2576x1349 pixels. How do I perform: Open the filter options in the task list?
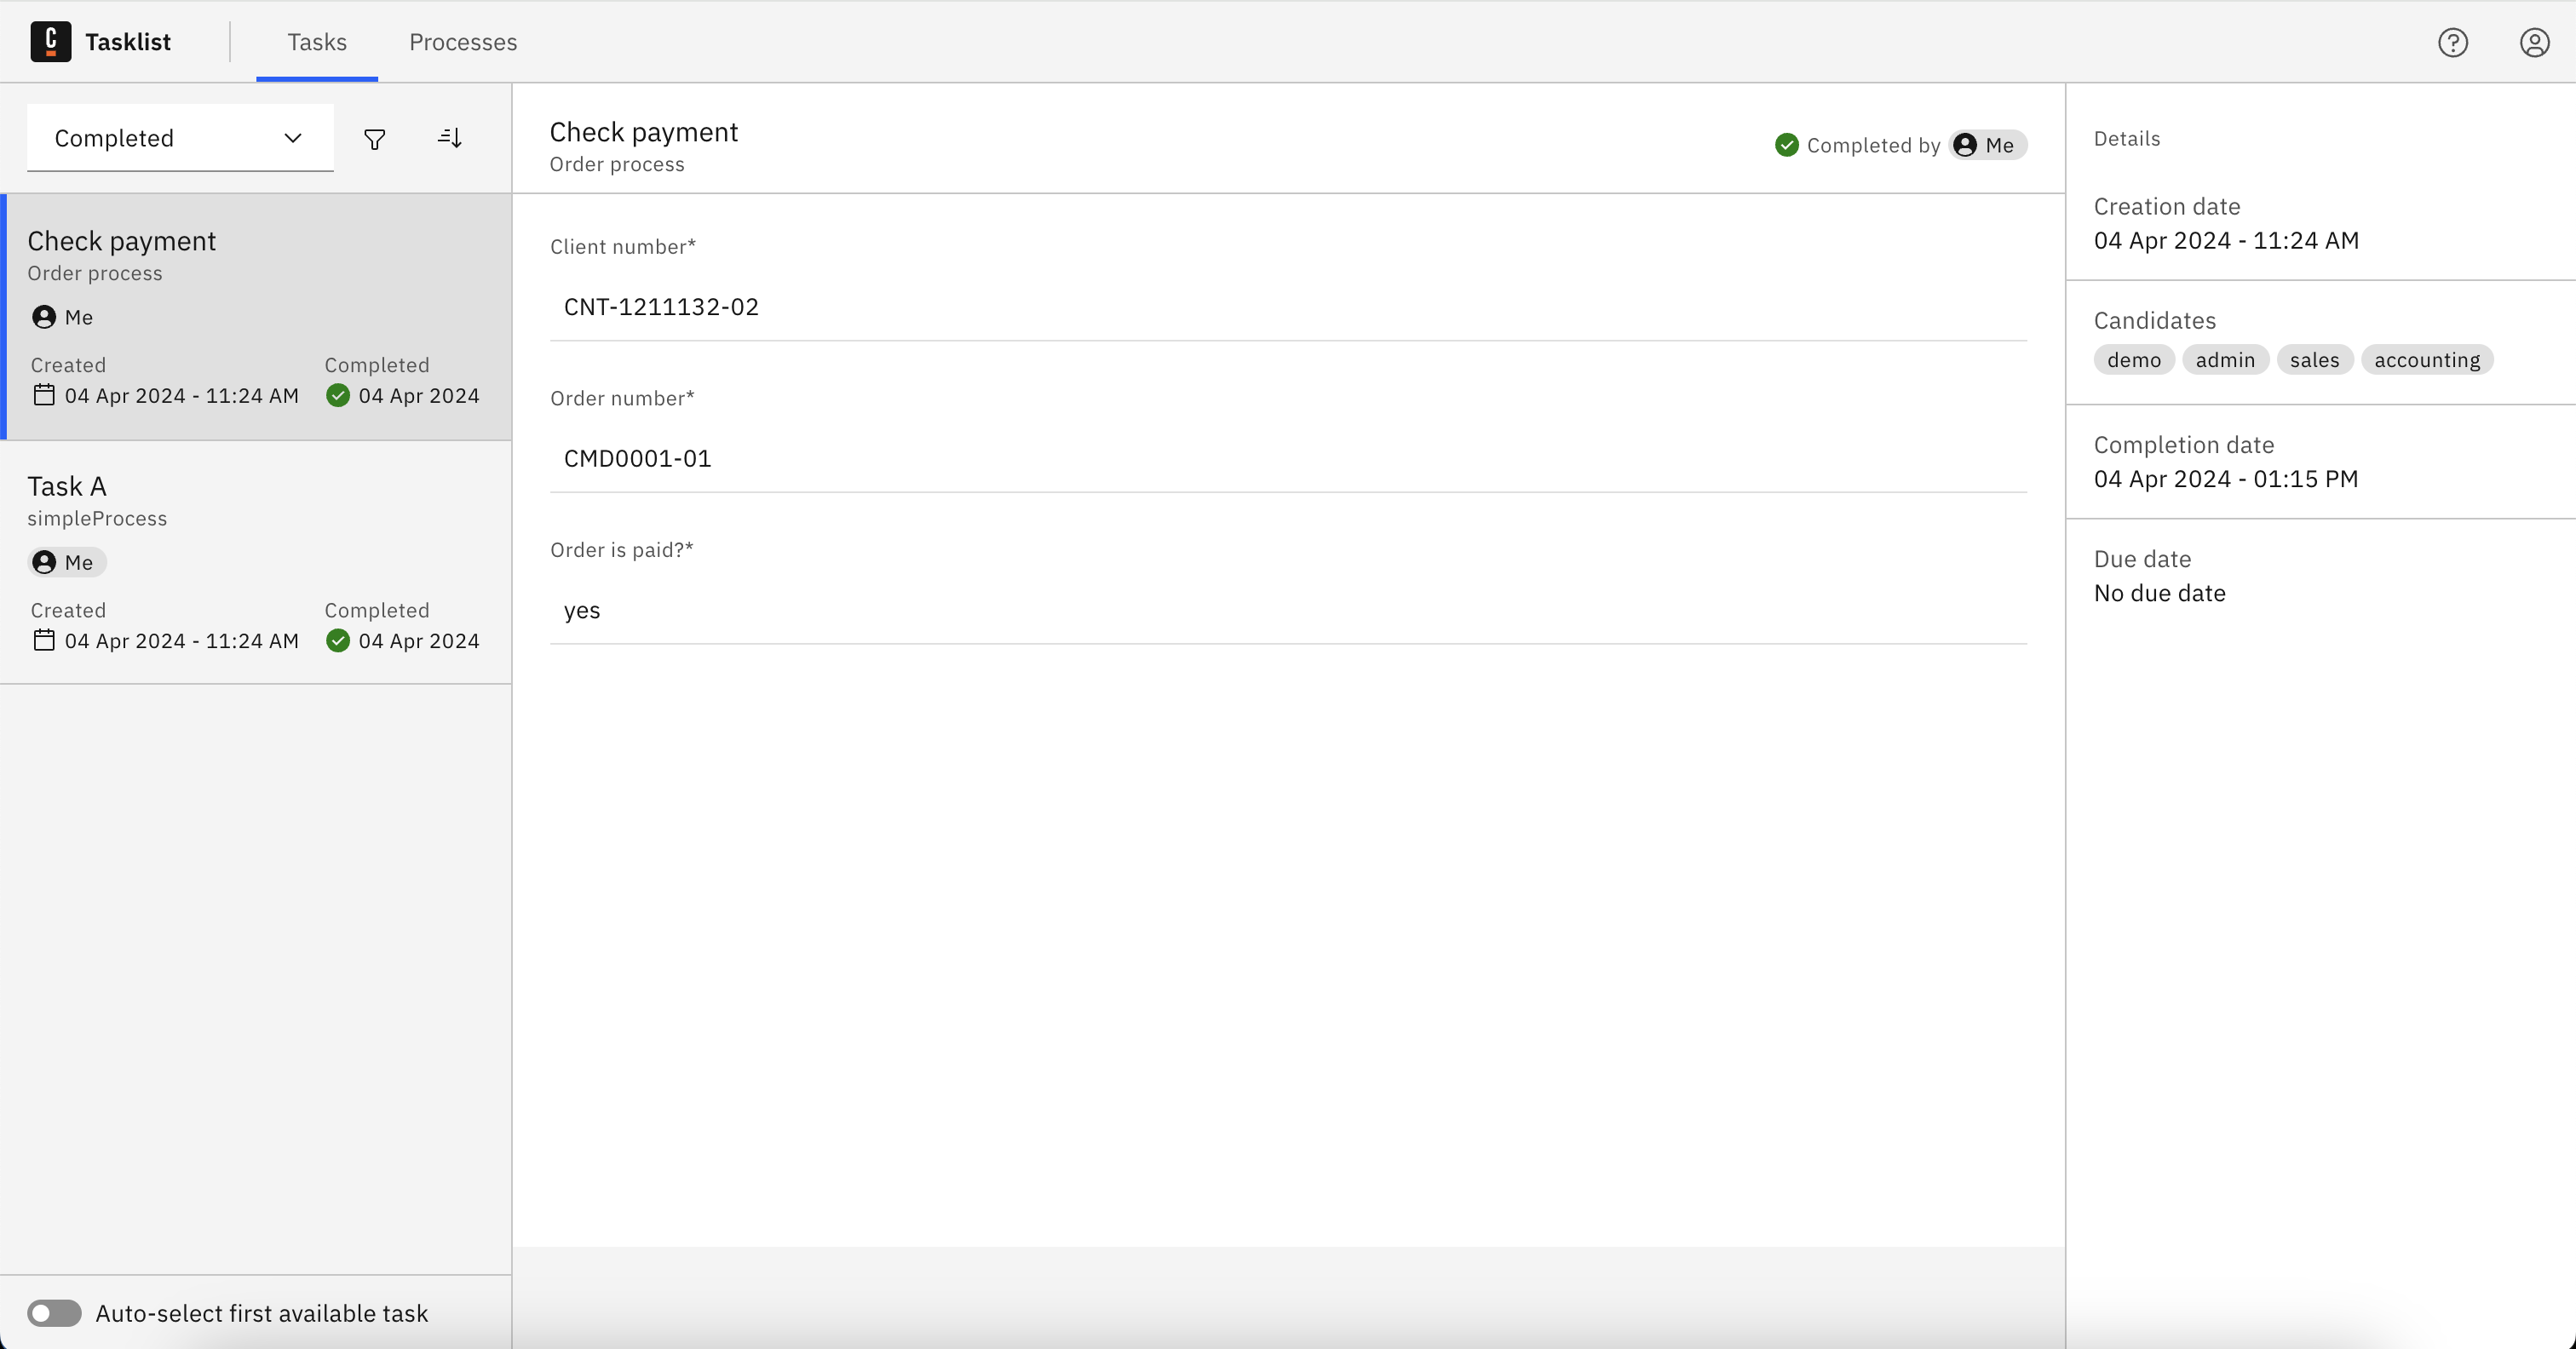pos(374,138)
